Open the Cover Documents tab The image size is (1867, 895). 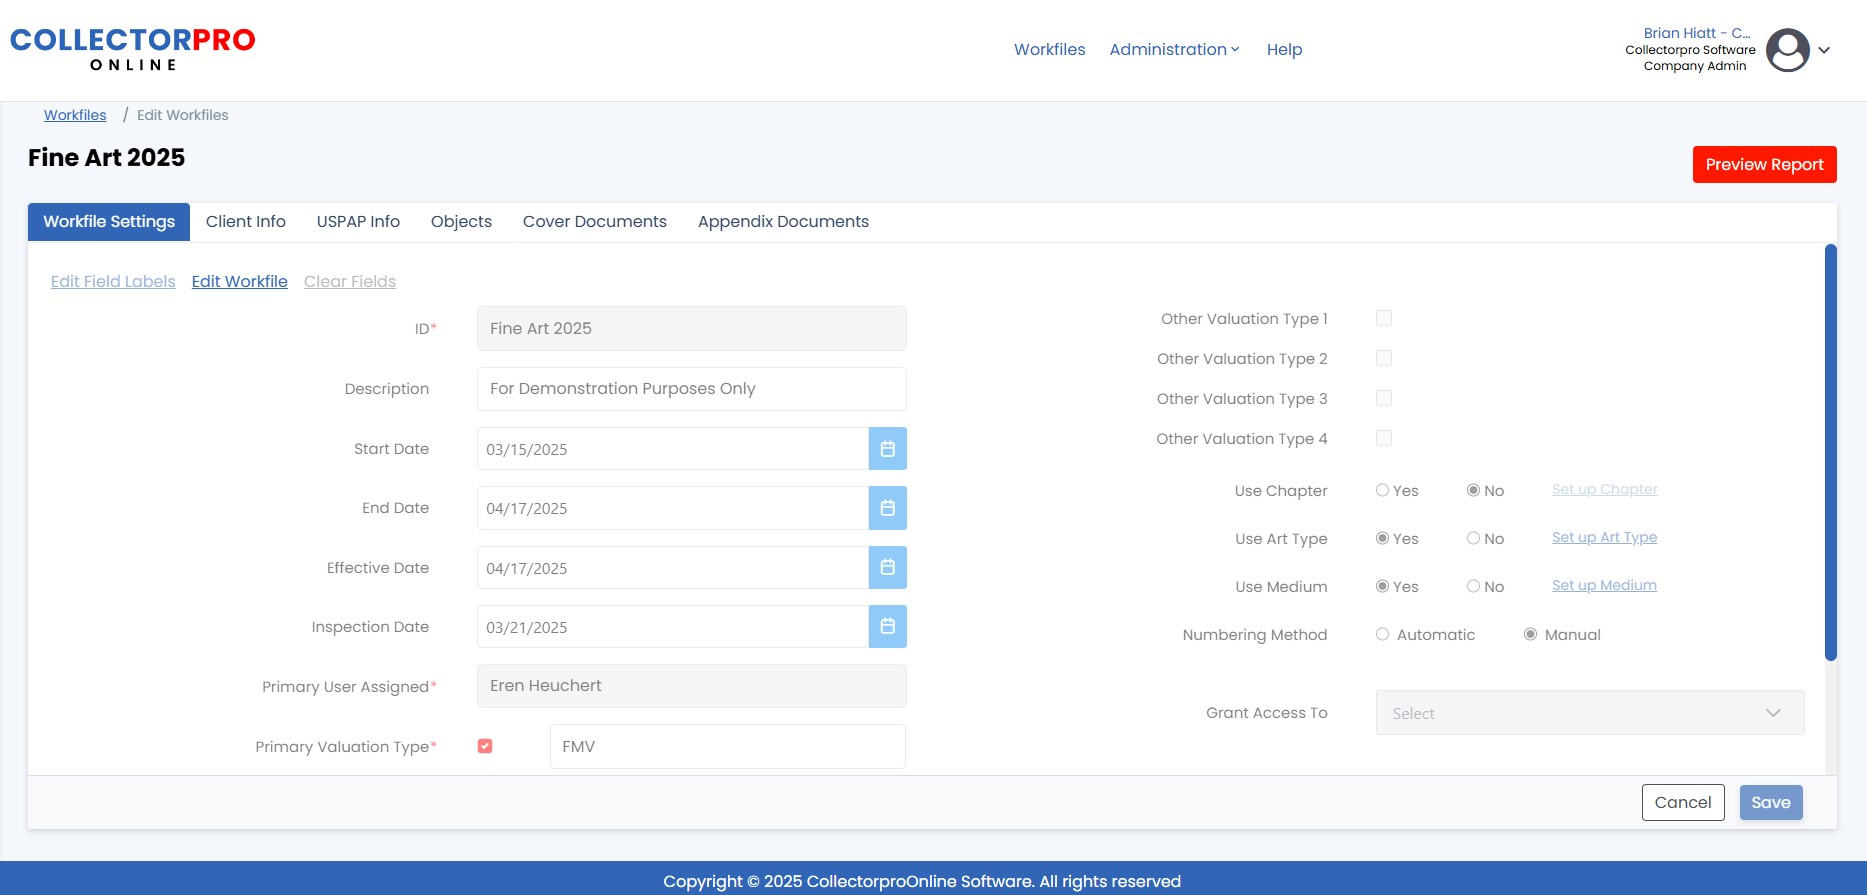point(595,222)
